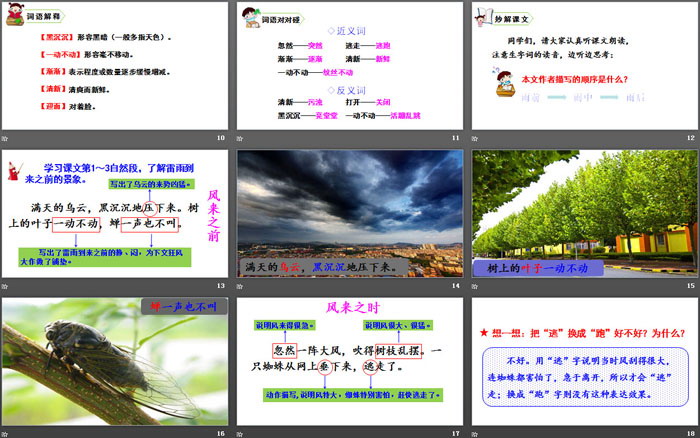Select slide 15 showing green trees
This screenshot has width=700, height=438.
584,213
